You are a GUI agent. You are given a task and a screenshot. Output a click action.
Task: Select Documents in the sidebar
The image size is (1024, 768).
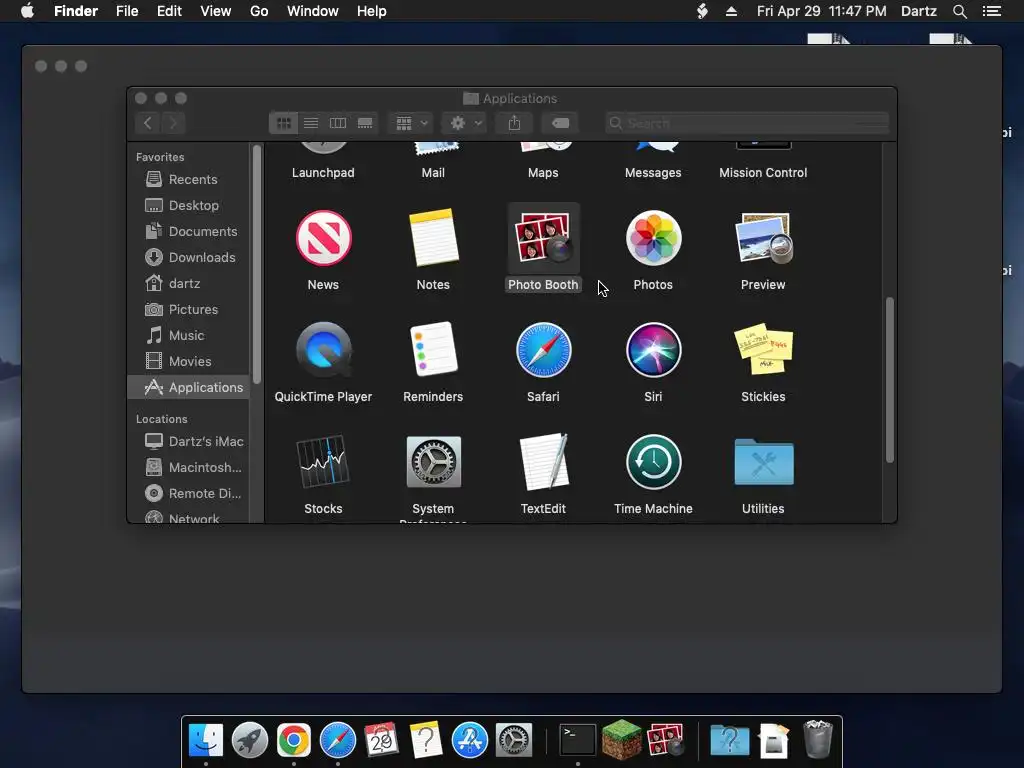[188, 231]
